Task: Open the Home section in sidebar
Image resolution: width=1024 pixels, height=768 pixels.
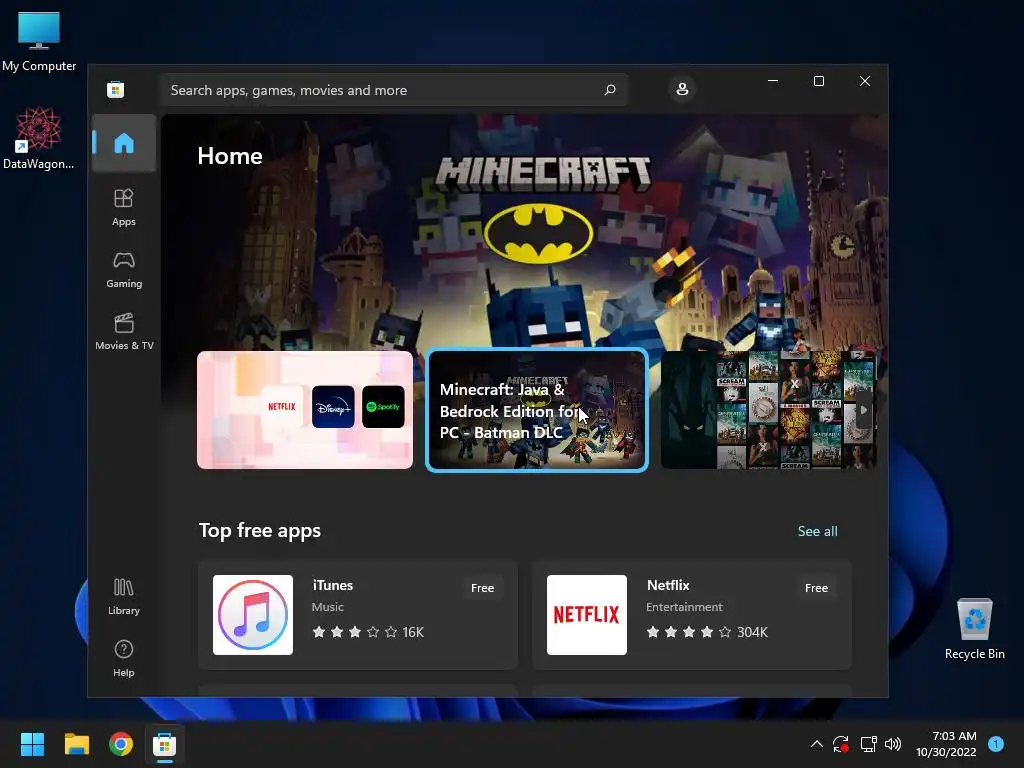Action: coord(123,143)
